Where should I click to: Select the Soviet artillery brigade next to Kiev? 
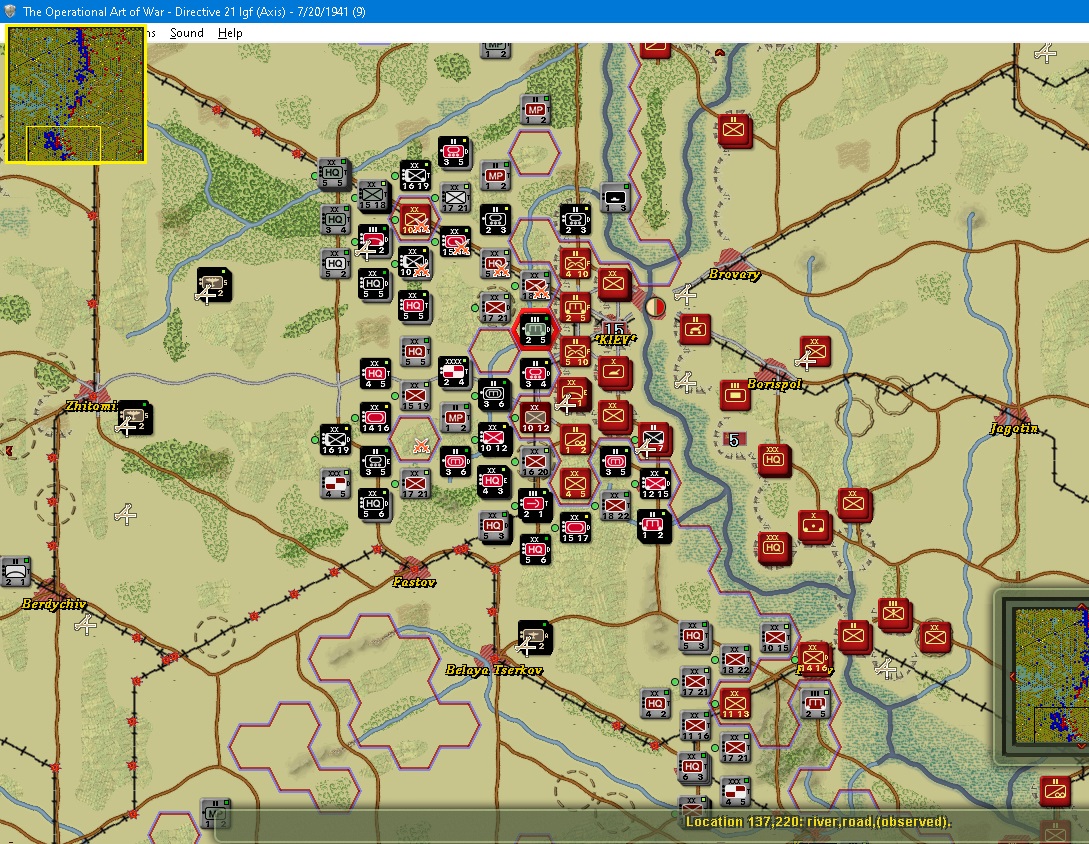coord(615,373)
